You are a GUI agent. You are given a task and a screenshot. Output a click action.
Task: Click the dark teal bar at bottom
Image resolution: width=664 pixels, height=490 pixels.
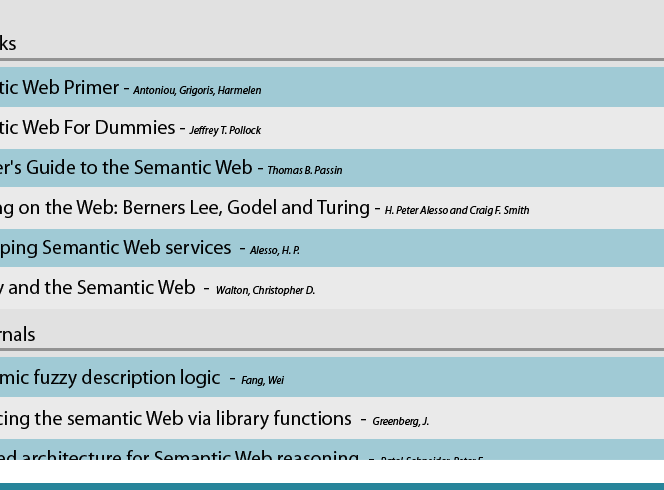tap(332, 486)
